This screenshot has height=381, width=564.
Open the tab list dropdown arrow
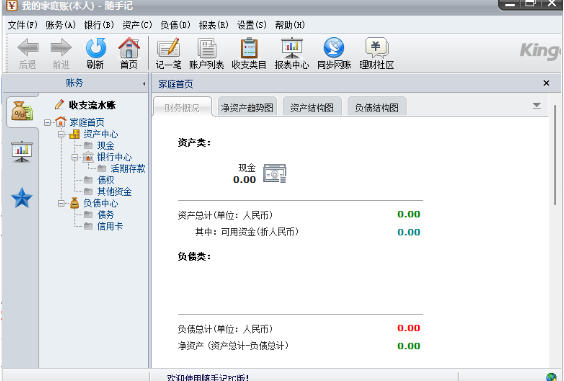(537, 105)
